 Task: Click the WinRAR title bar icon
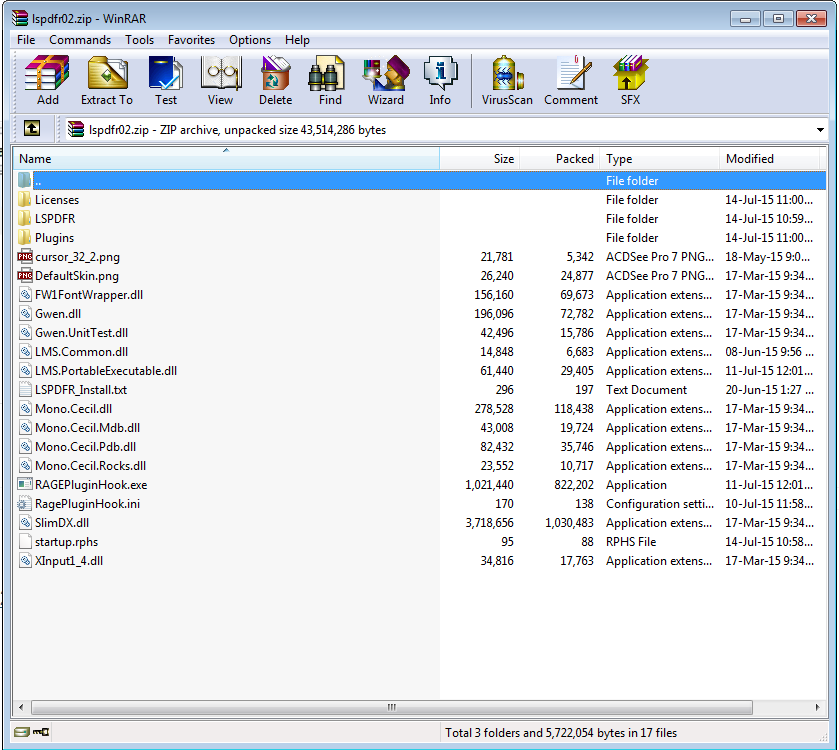click(20, 18)
